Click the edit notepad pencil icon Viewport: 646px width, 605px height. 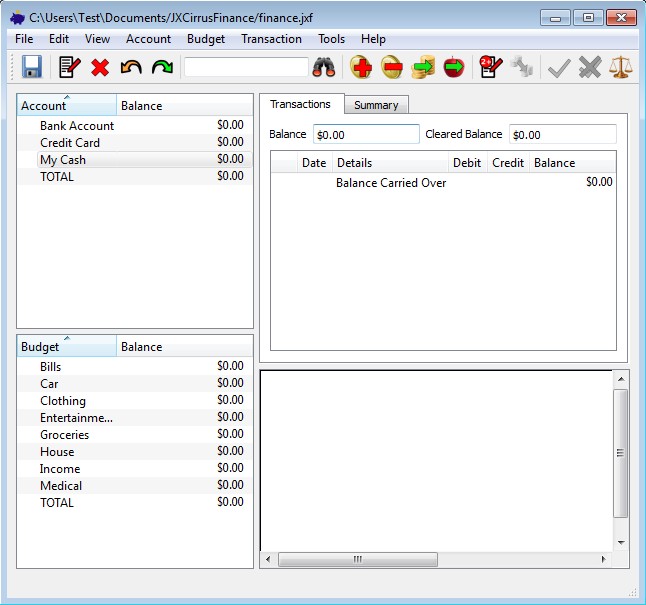(x=69, y=67)
